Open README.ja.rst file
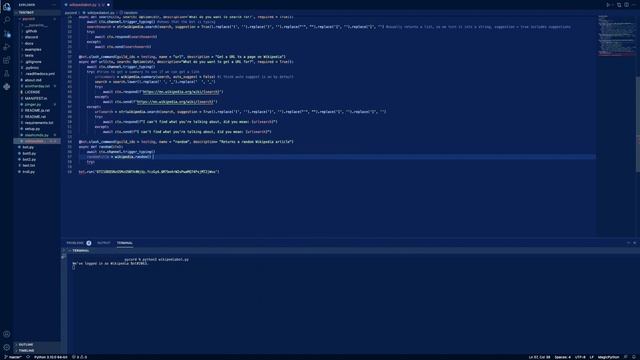The image size is (640, 360). pos(37,111)
